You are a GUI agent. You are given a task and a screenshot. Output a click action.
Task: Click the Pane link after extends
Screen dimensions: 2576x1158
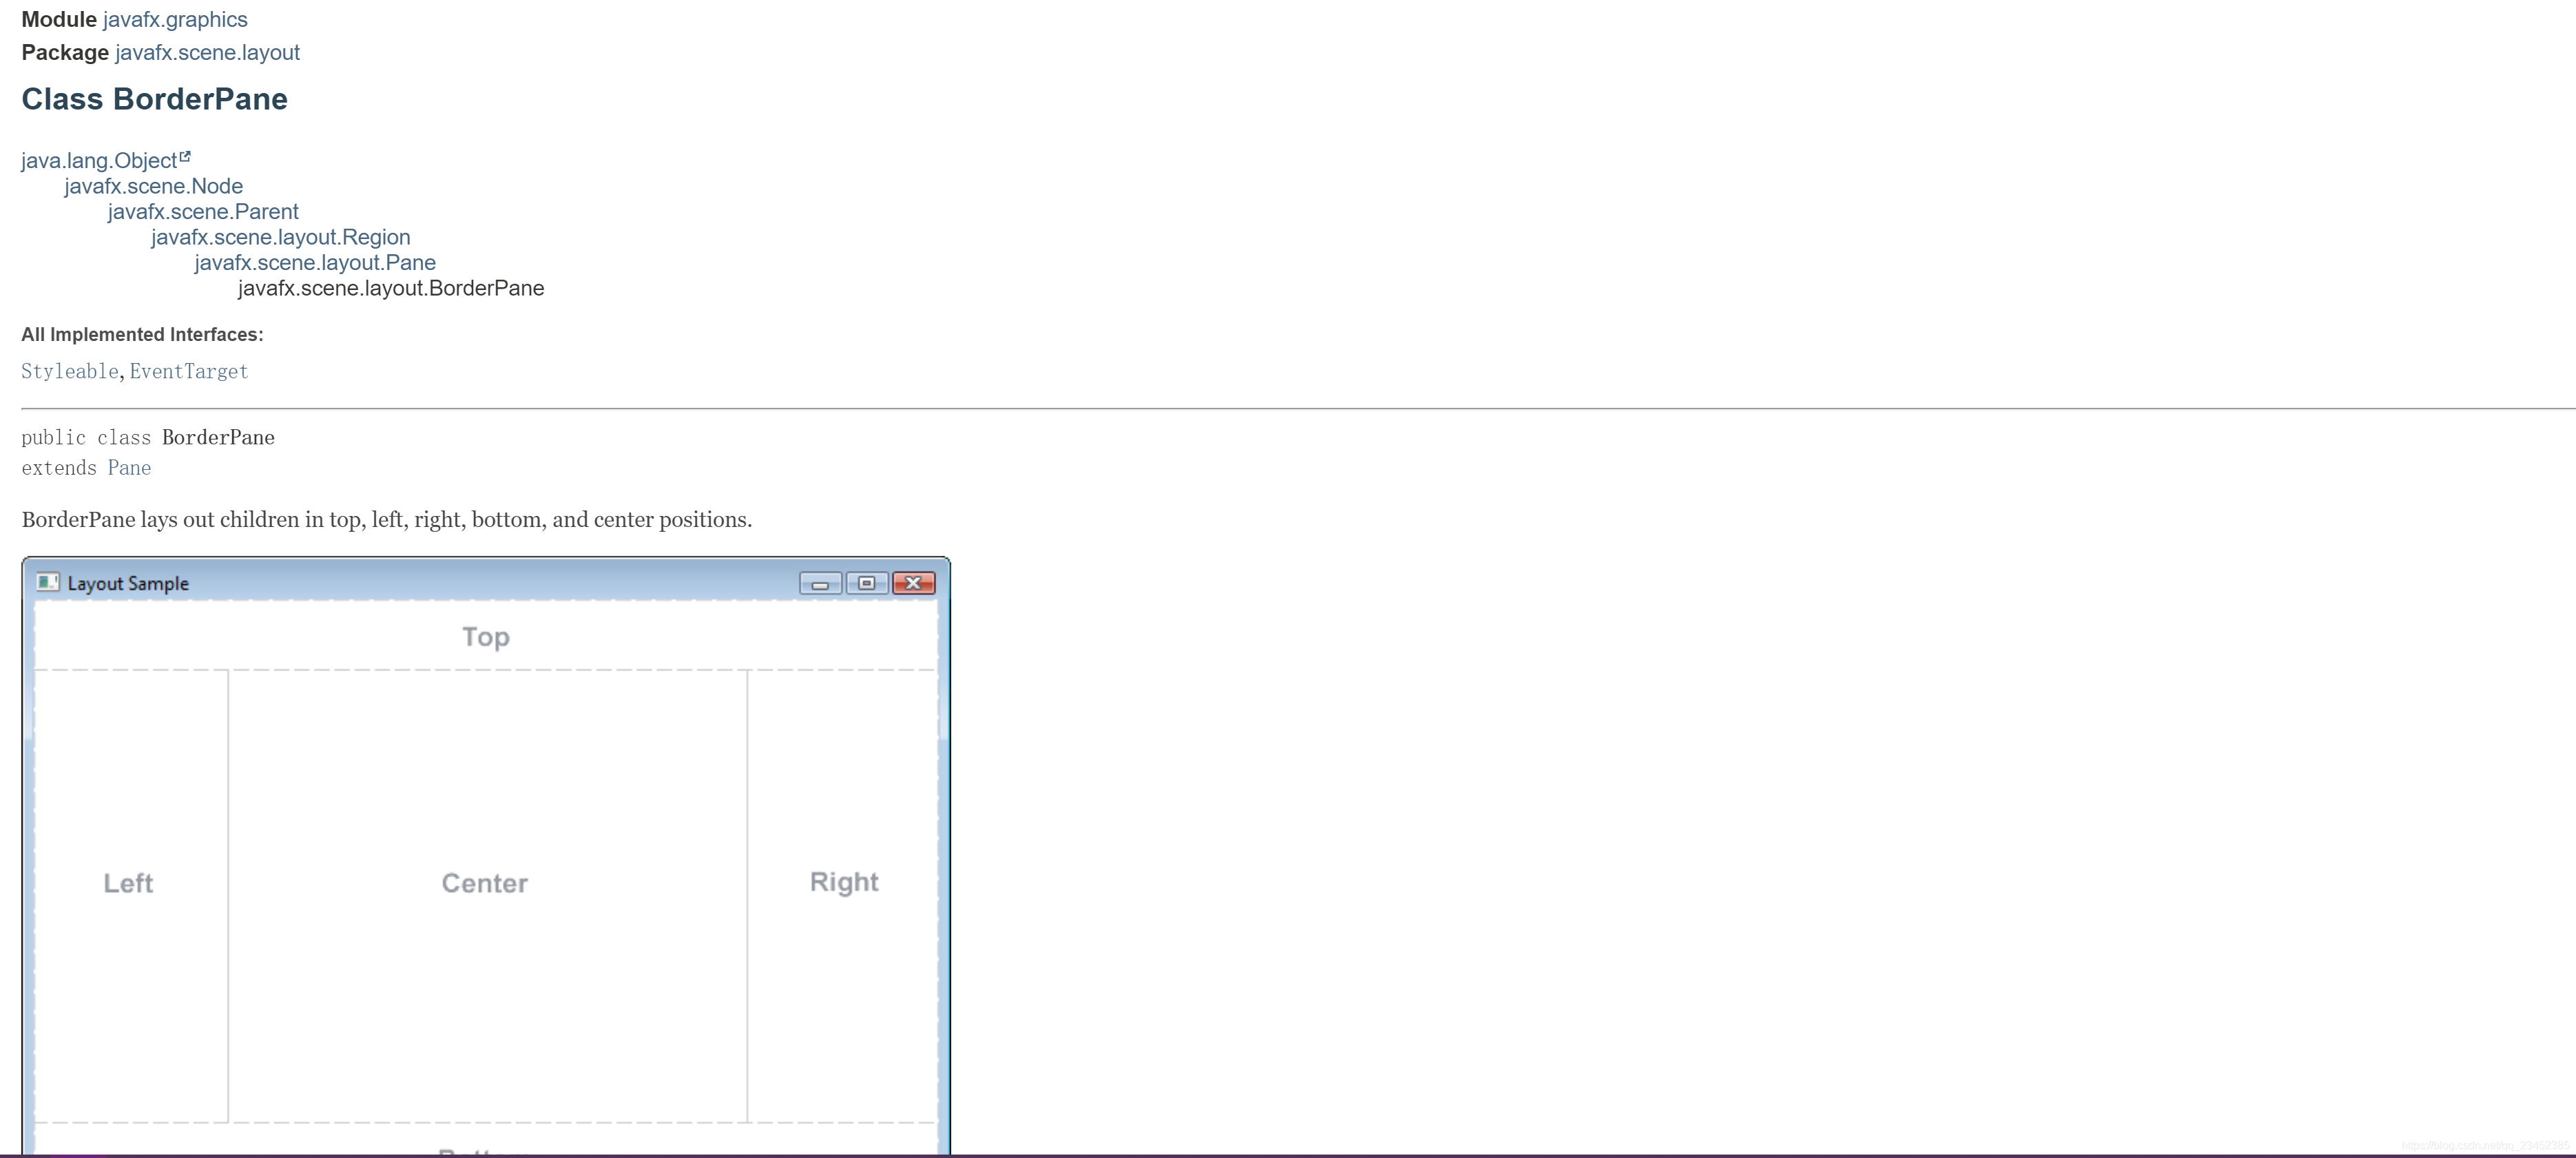[x=129, y=468]
